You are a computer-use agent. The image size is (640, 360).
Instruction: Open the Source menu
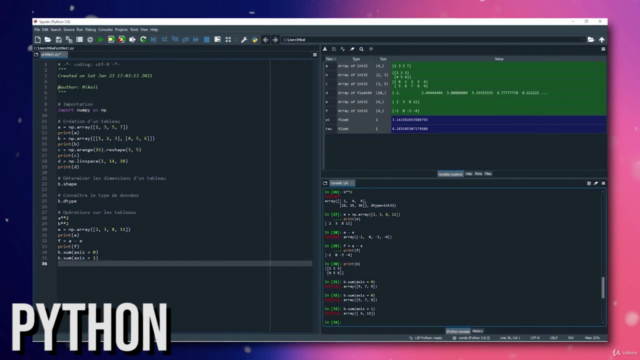(x=69, y=30)
